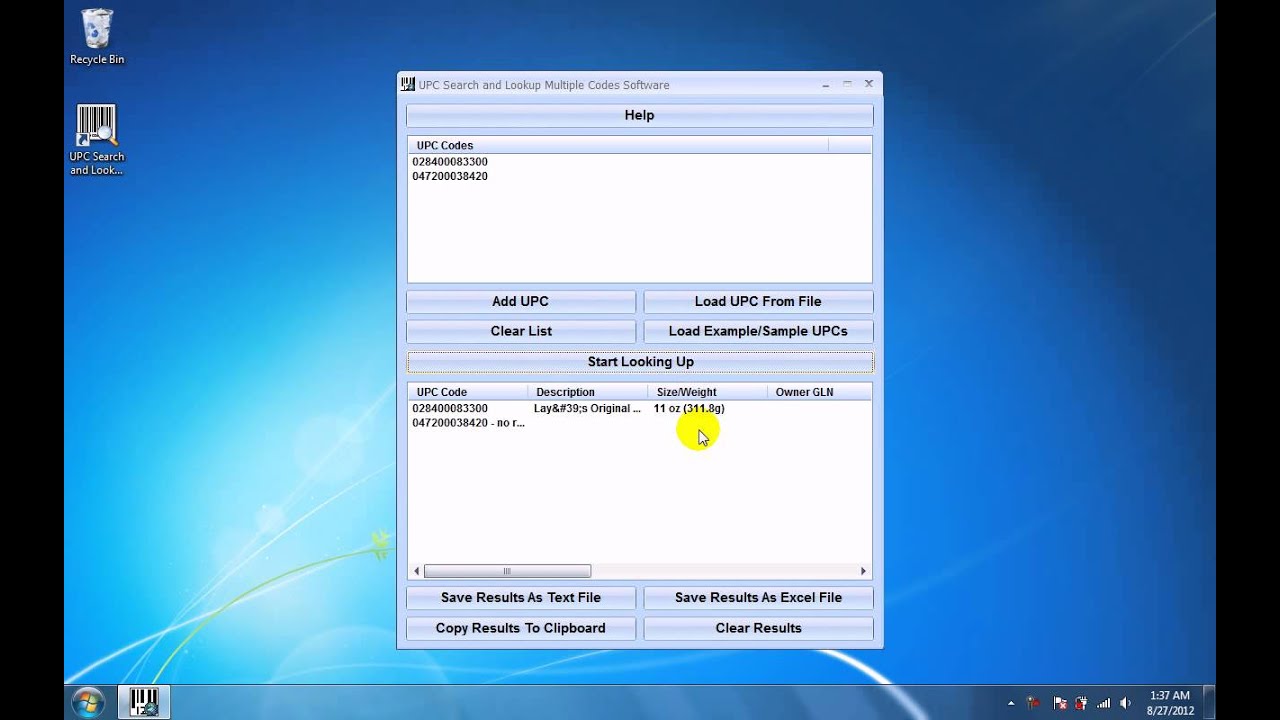The height and width of the screenshot is (720, 1280).
Task: Click Load Example/Sample UPCs
Action: tap(758, 331)
